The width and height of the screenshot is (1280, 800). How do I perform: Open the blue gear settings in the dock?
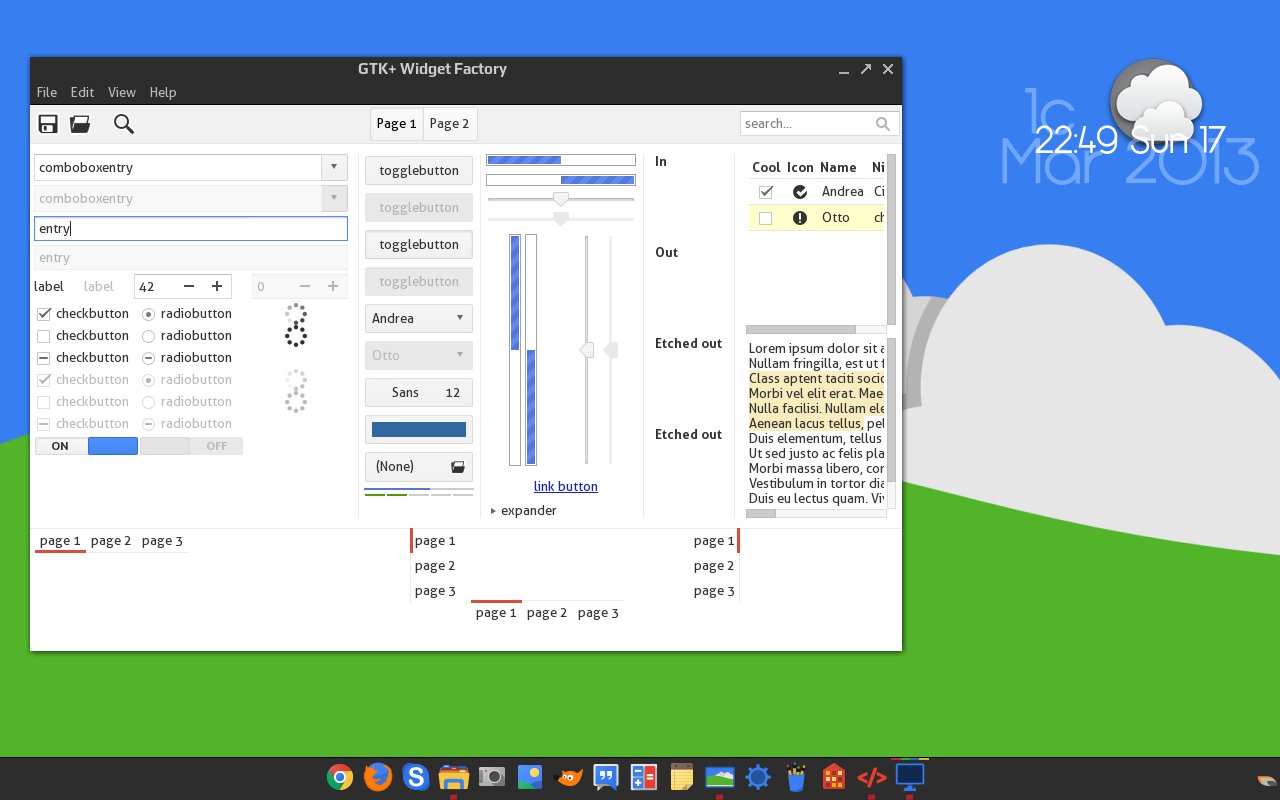point(758,777)
